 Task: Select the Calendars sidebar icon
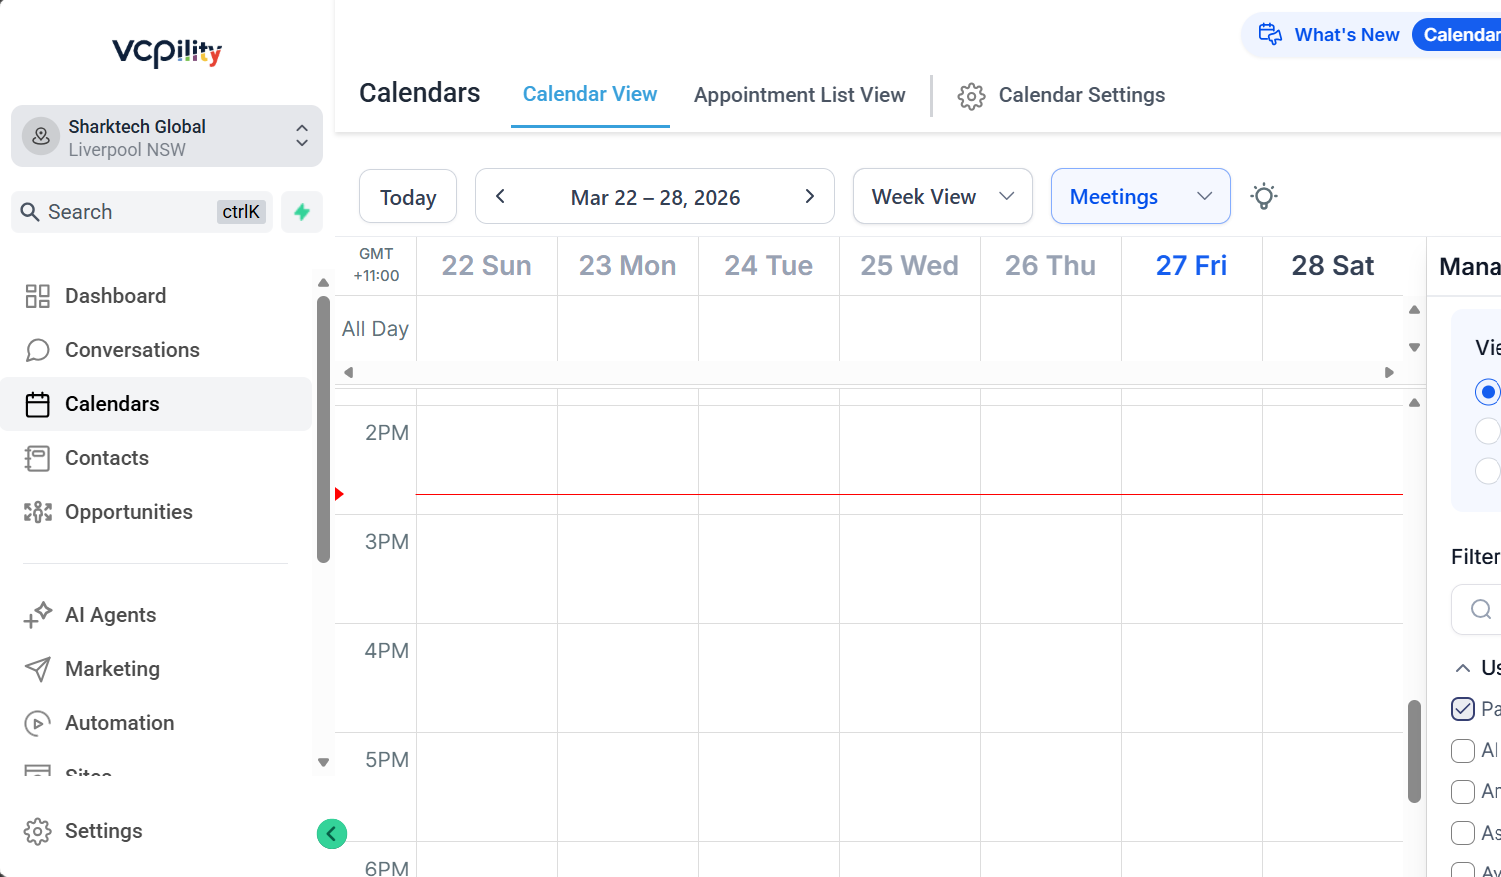(x=37, y=403)
